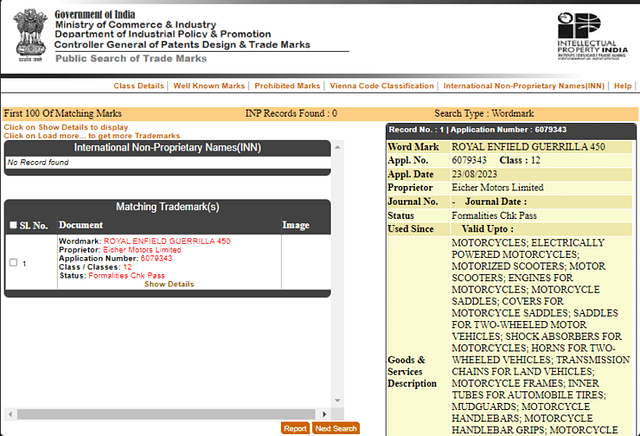Click 'First 100 Of Matching Marks' text
Screen dimensions: 640x436
tap(63, 113)
